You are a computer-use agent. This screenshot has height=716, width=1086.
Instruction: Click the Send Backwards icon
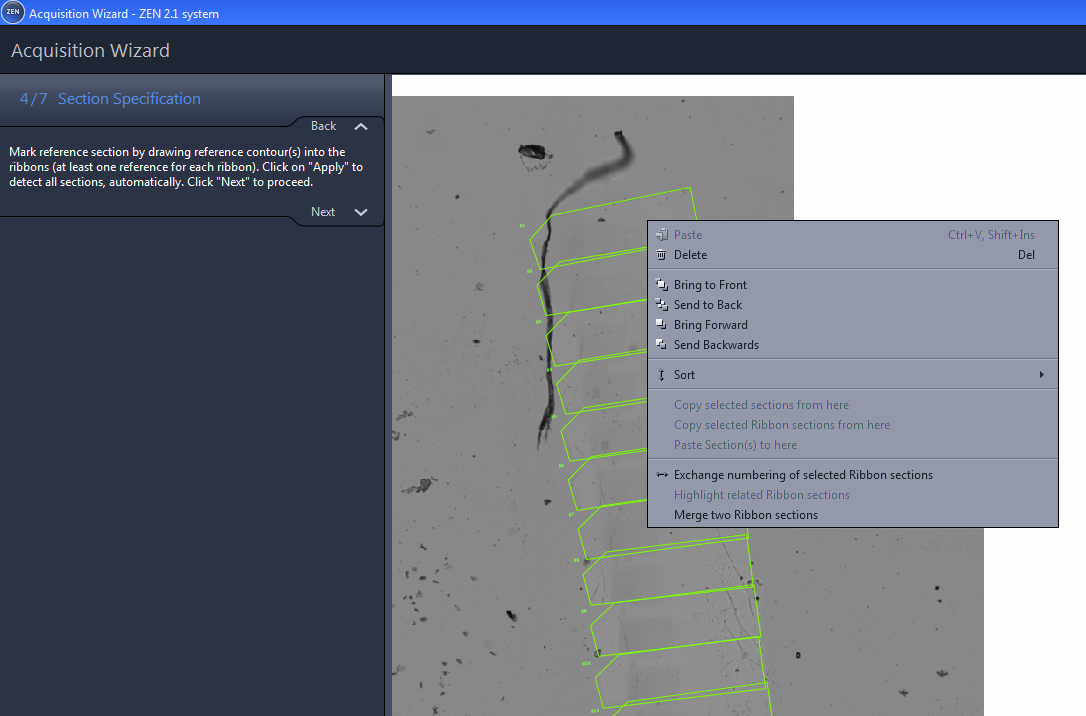(x=661, y=345)
